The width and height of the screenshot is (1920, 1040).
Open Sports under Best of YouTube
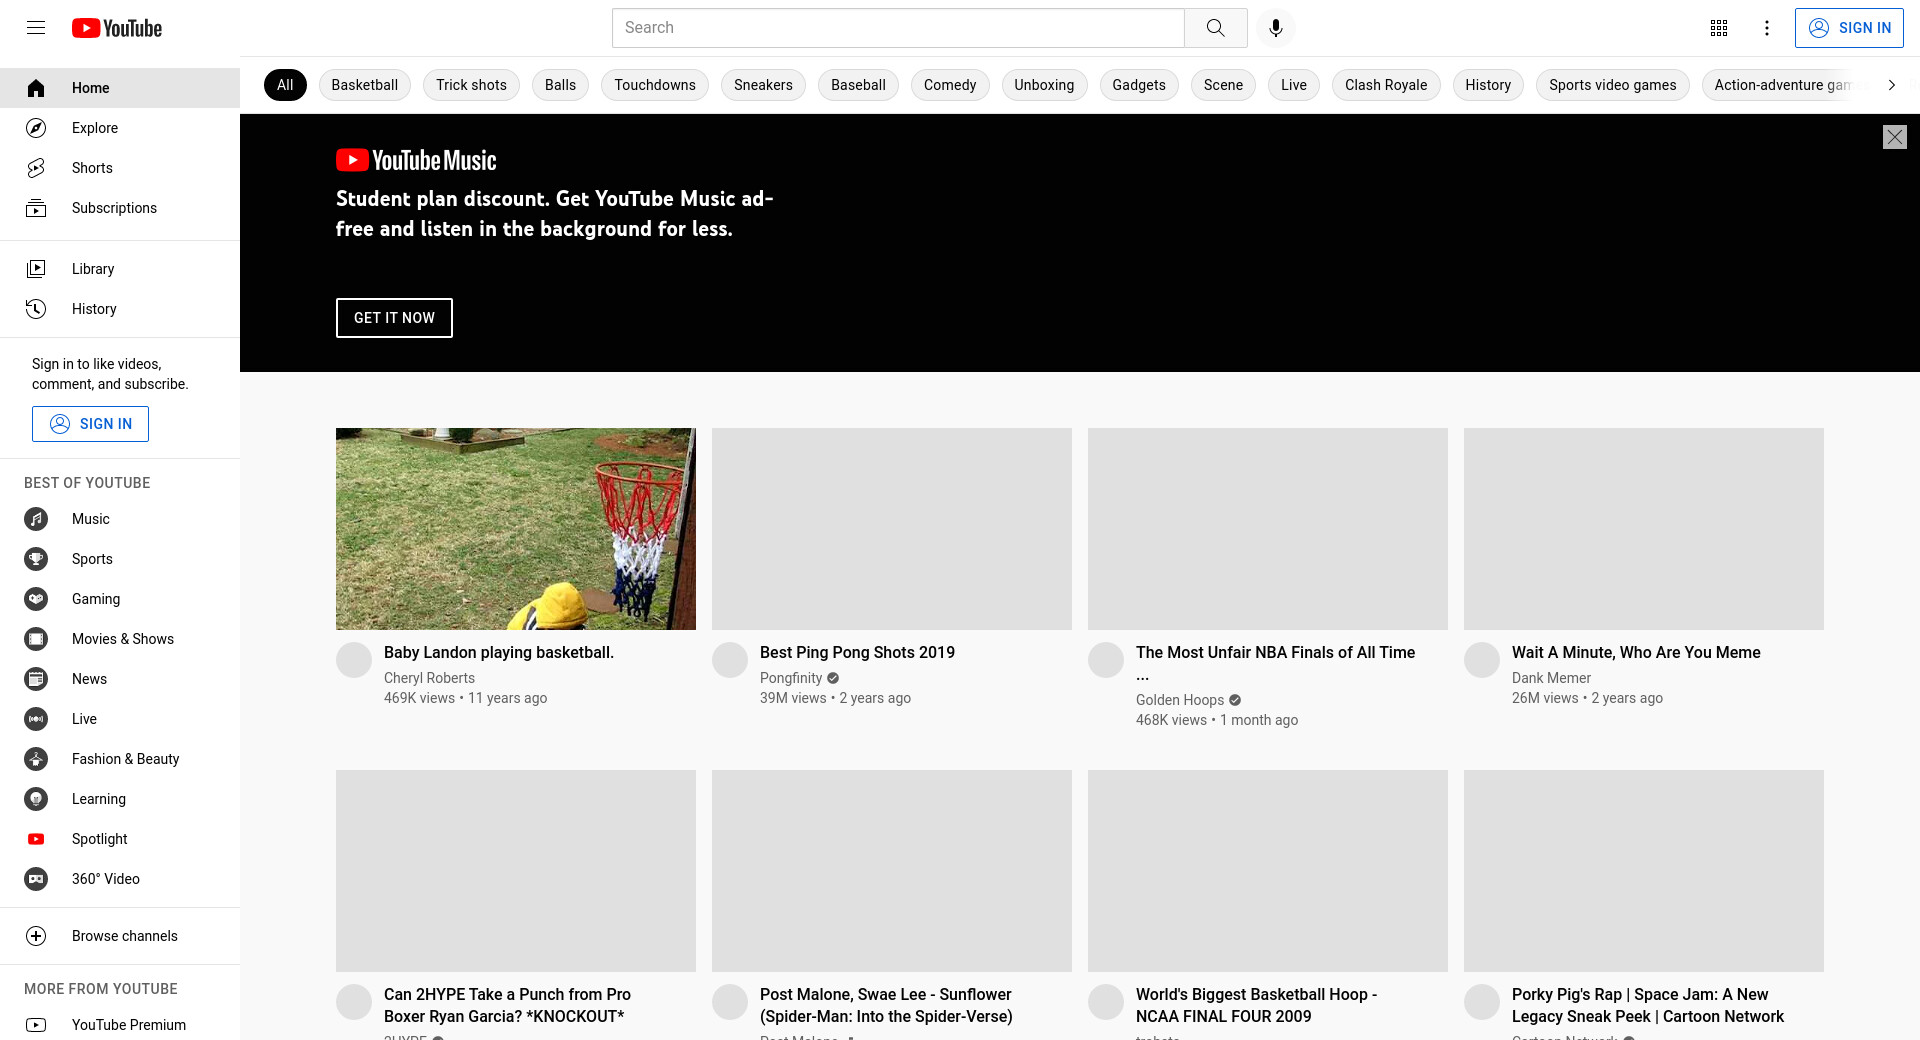pyautogui.click(x=120, y=559)
